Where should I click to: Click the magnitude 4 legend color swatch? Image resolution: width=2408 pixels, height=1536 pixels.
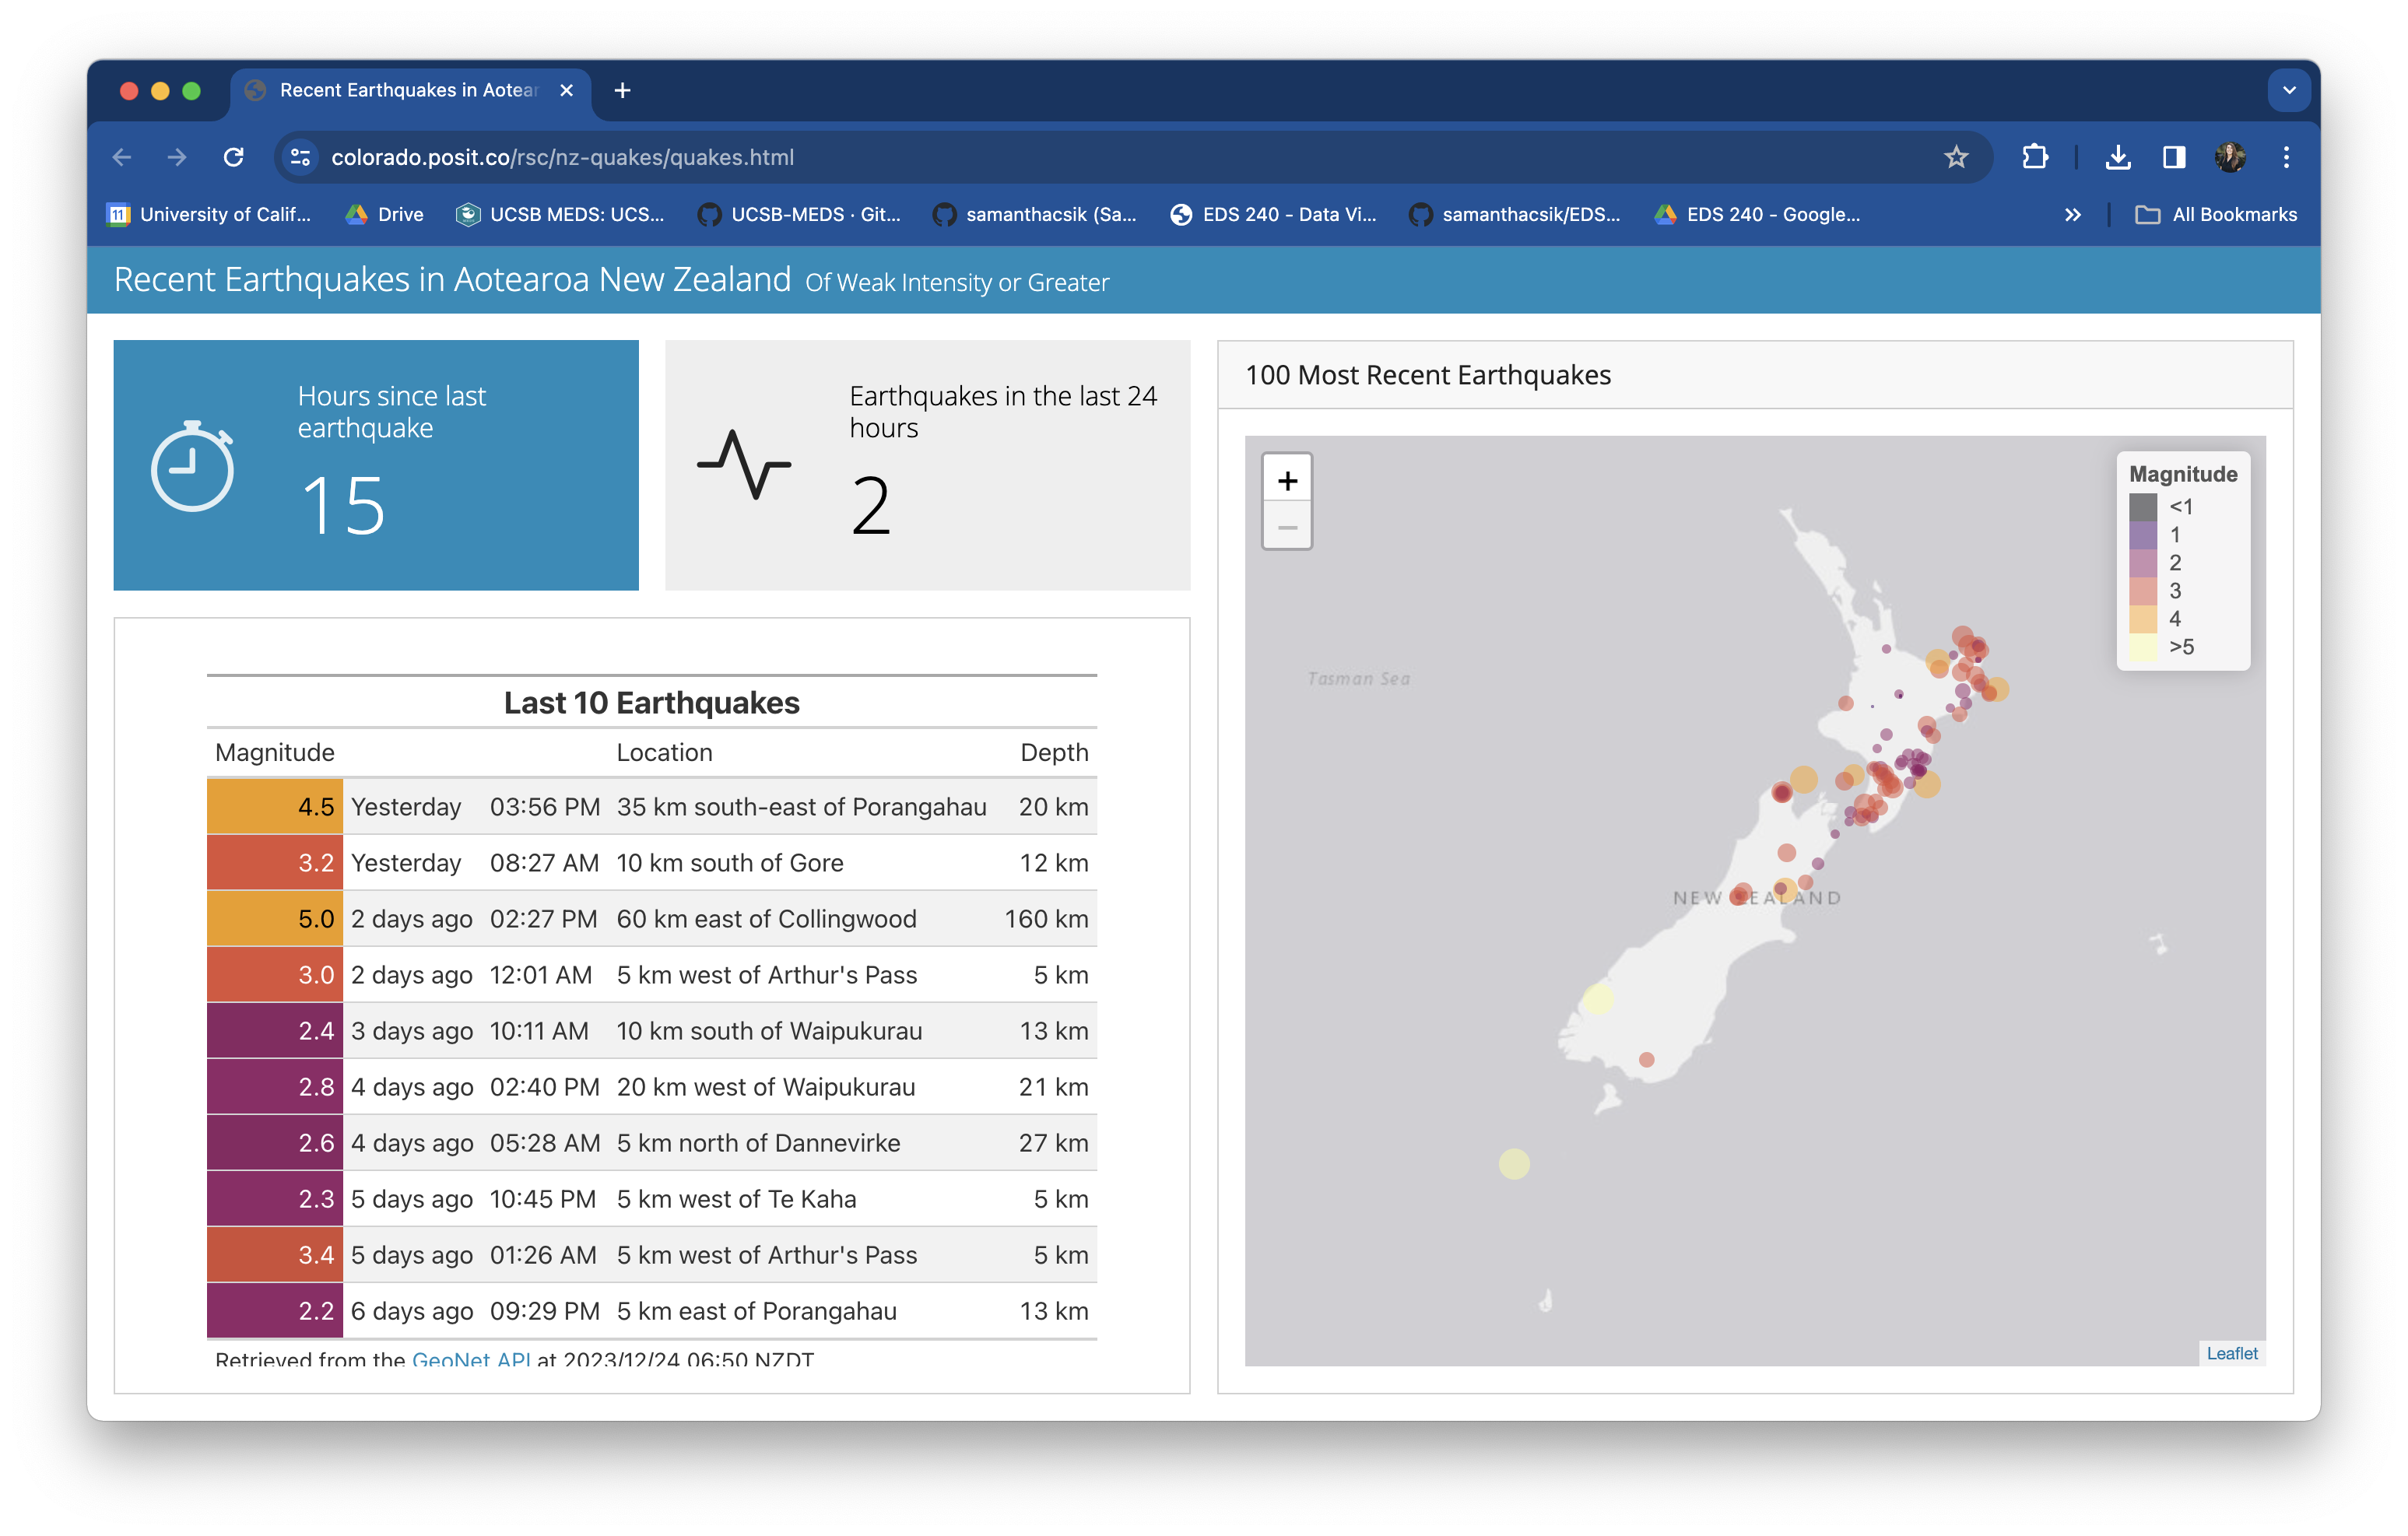2142,619
